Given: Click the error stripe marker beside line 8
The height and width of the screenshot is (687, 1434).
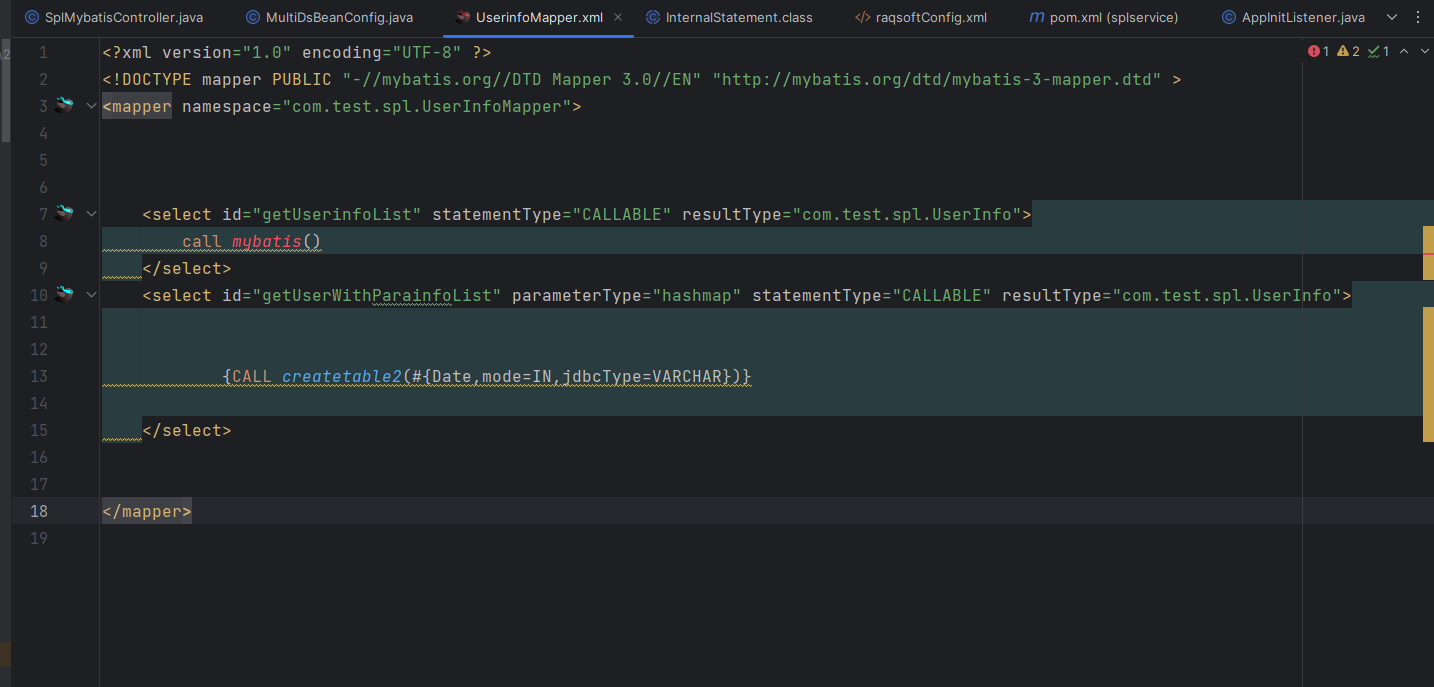Looking at the screenshot, I should coord(1428,252).
